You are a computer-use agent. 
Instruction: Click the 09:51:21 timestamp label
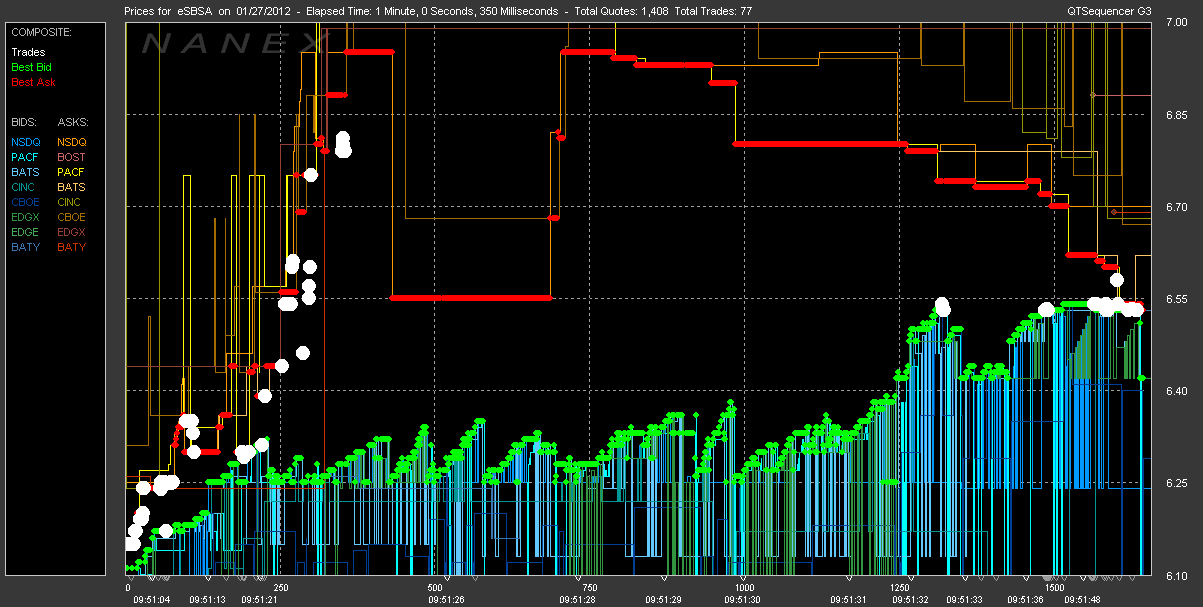(x=259, y=600)
